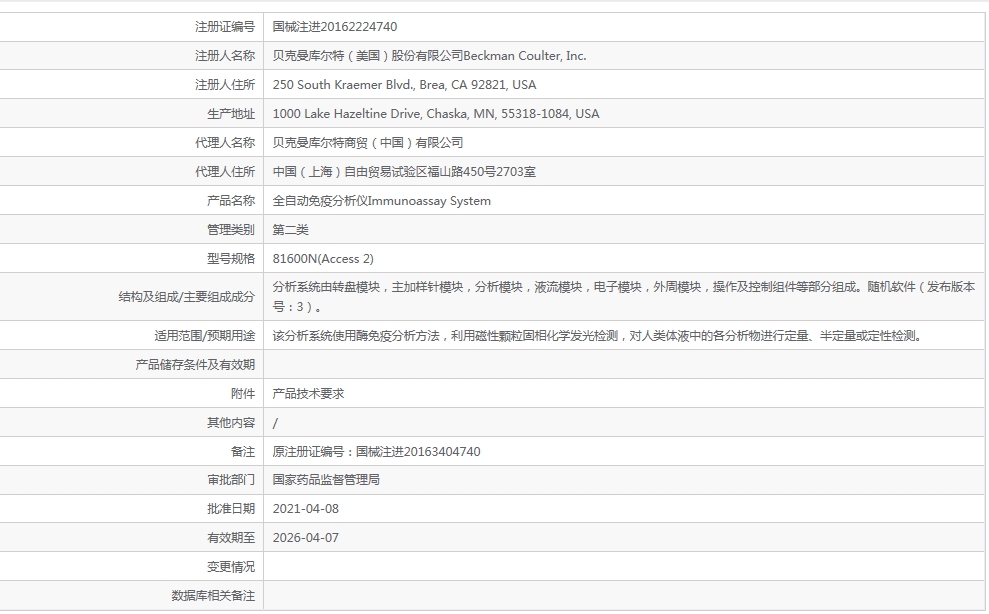
Task: Click the 注册人住所 label
Action: click(225, 85)
